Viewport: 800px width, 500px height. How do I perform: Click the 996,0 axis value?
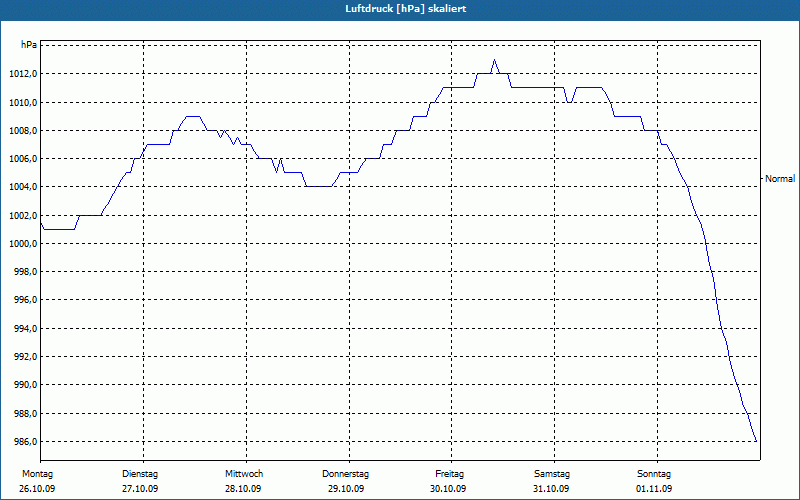(x=25, y=299)
